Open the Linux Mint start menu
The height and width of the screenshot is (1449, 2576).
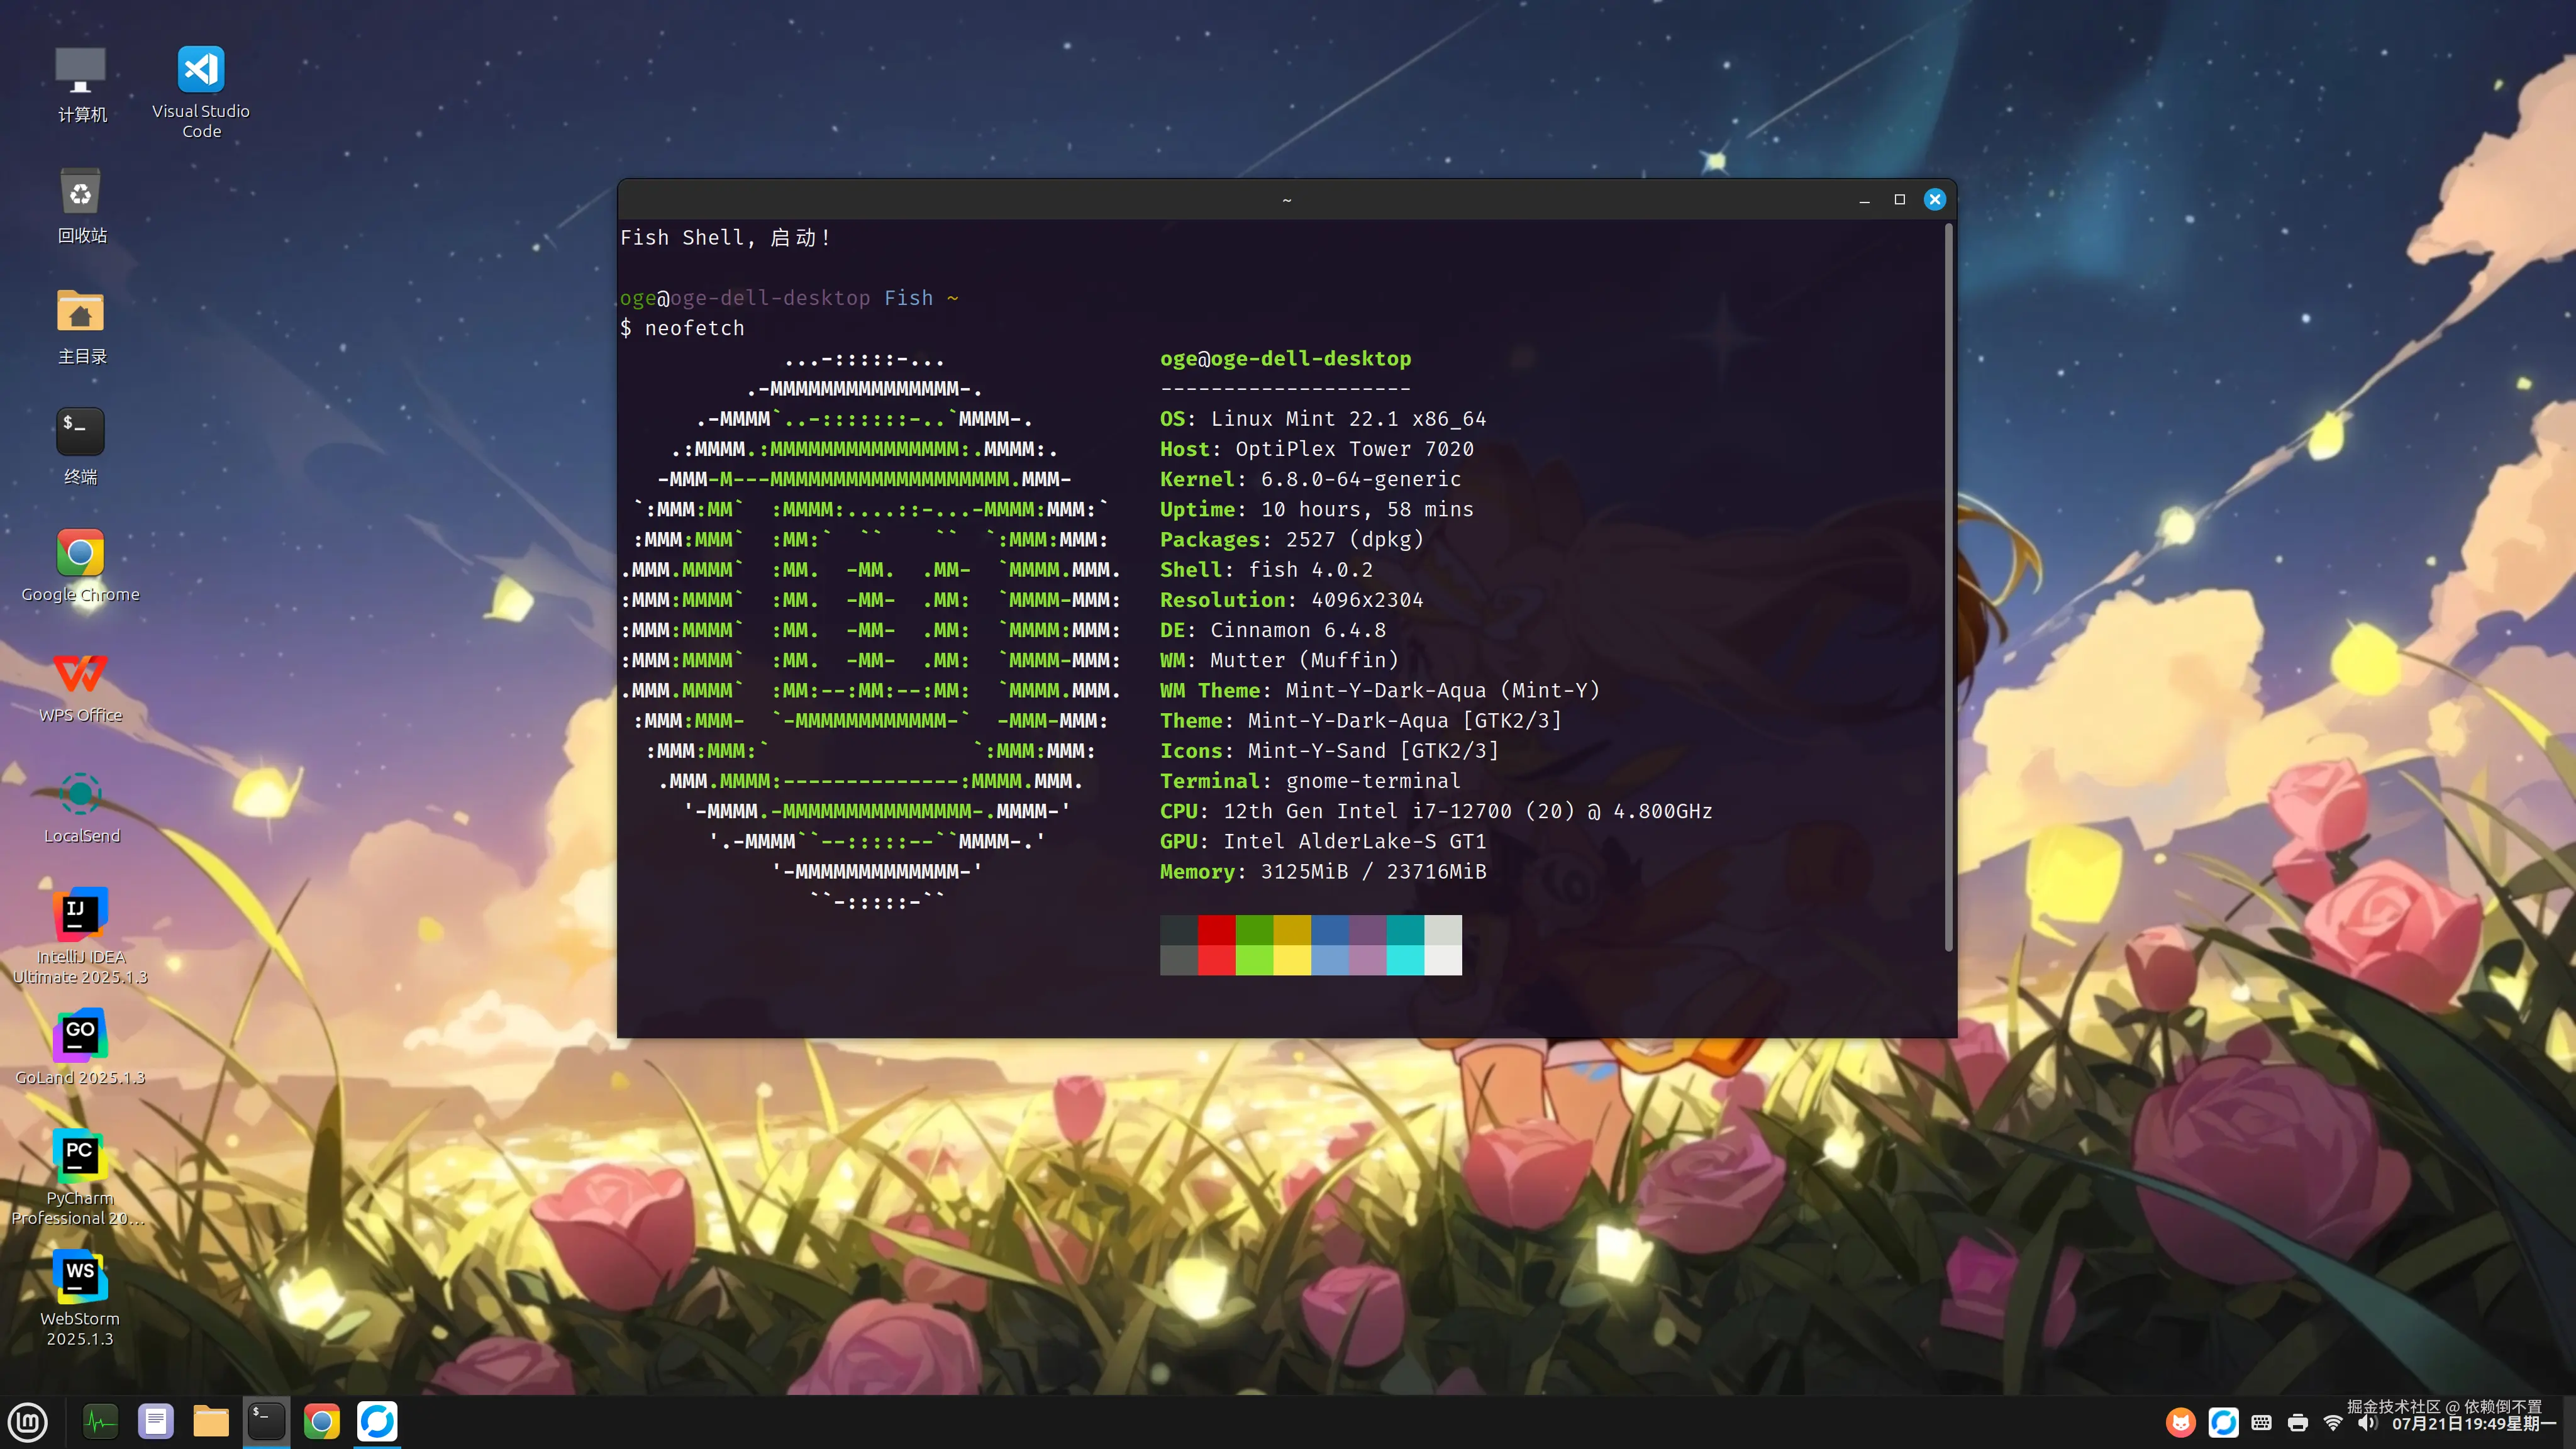[27, 1421]
